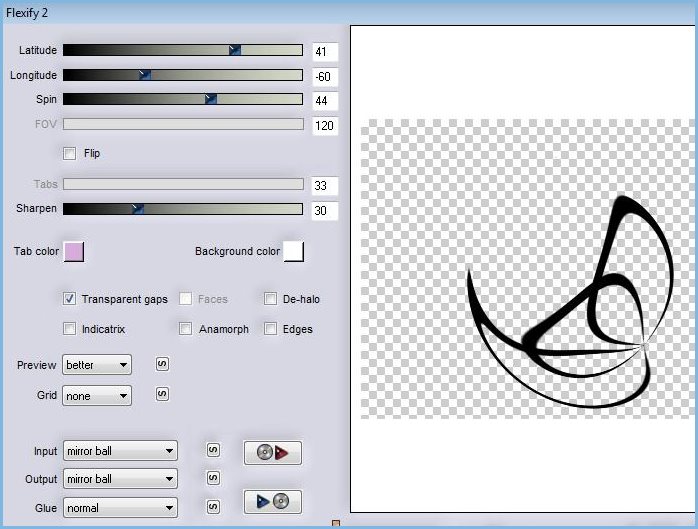This screenshot has height=529, width=698.
Task: Uncheck Transparent gaps option
Action: (70, 298)
